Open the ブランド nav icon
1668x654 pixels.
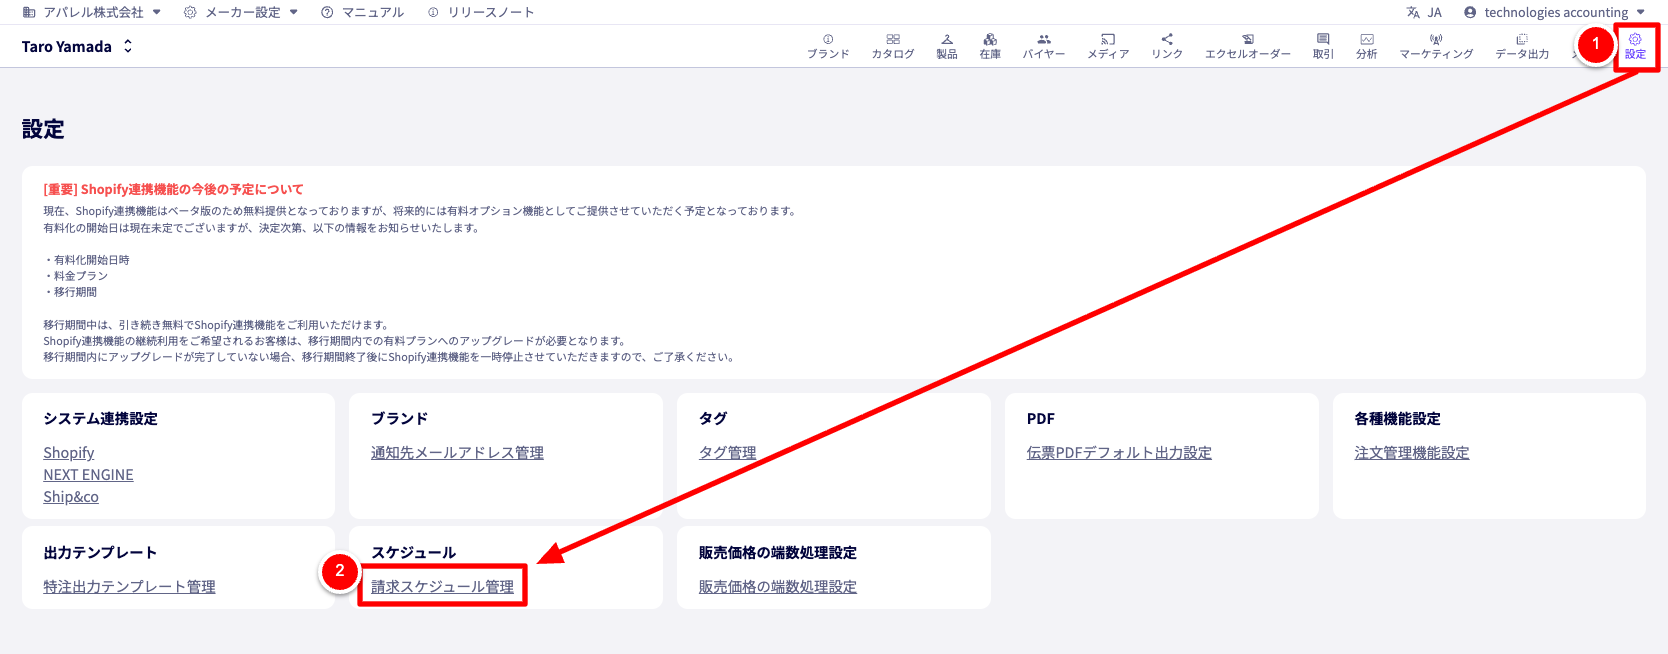pos(828,46)
